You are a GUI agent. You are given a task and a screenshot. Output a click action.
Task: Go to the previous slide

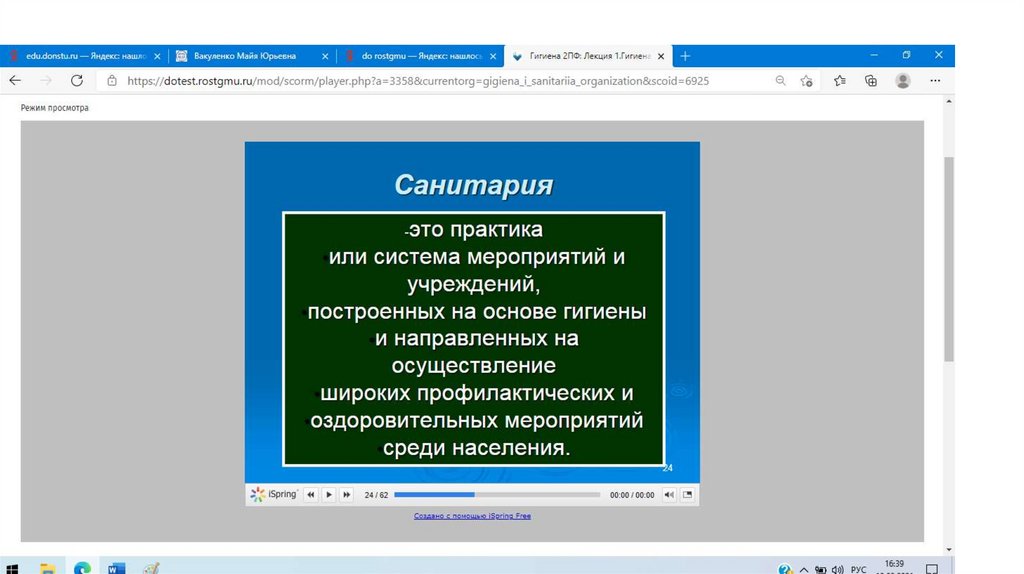pos(311,495)
